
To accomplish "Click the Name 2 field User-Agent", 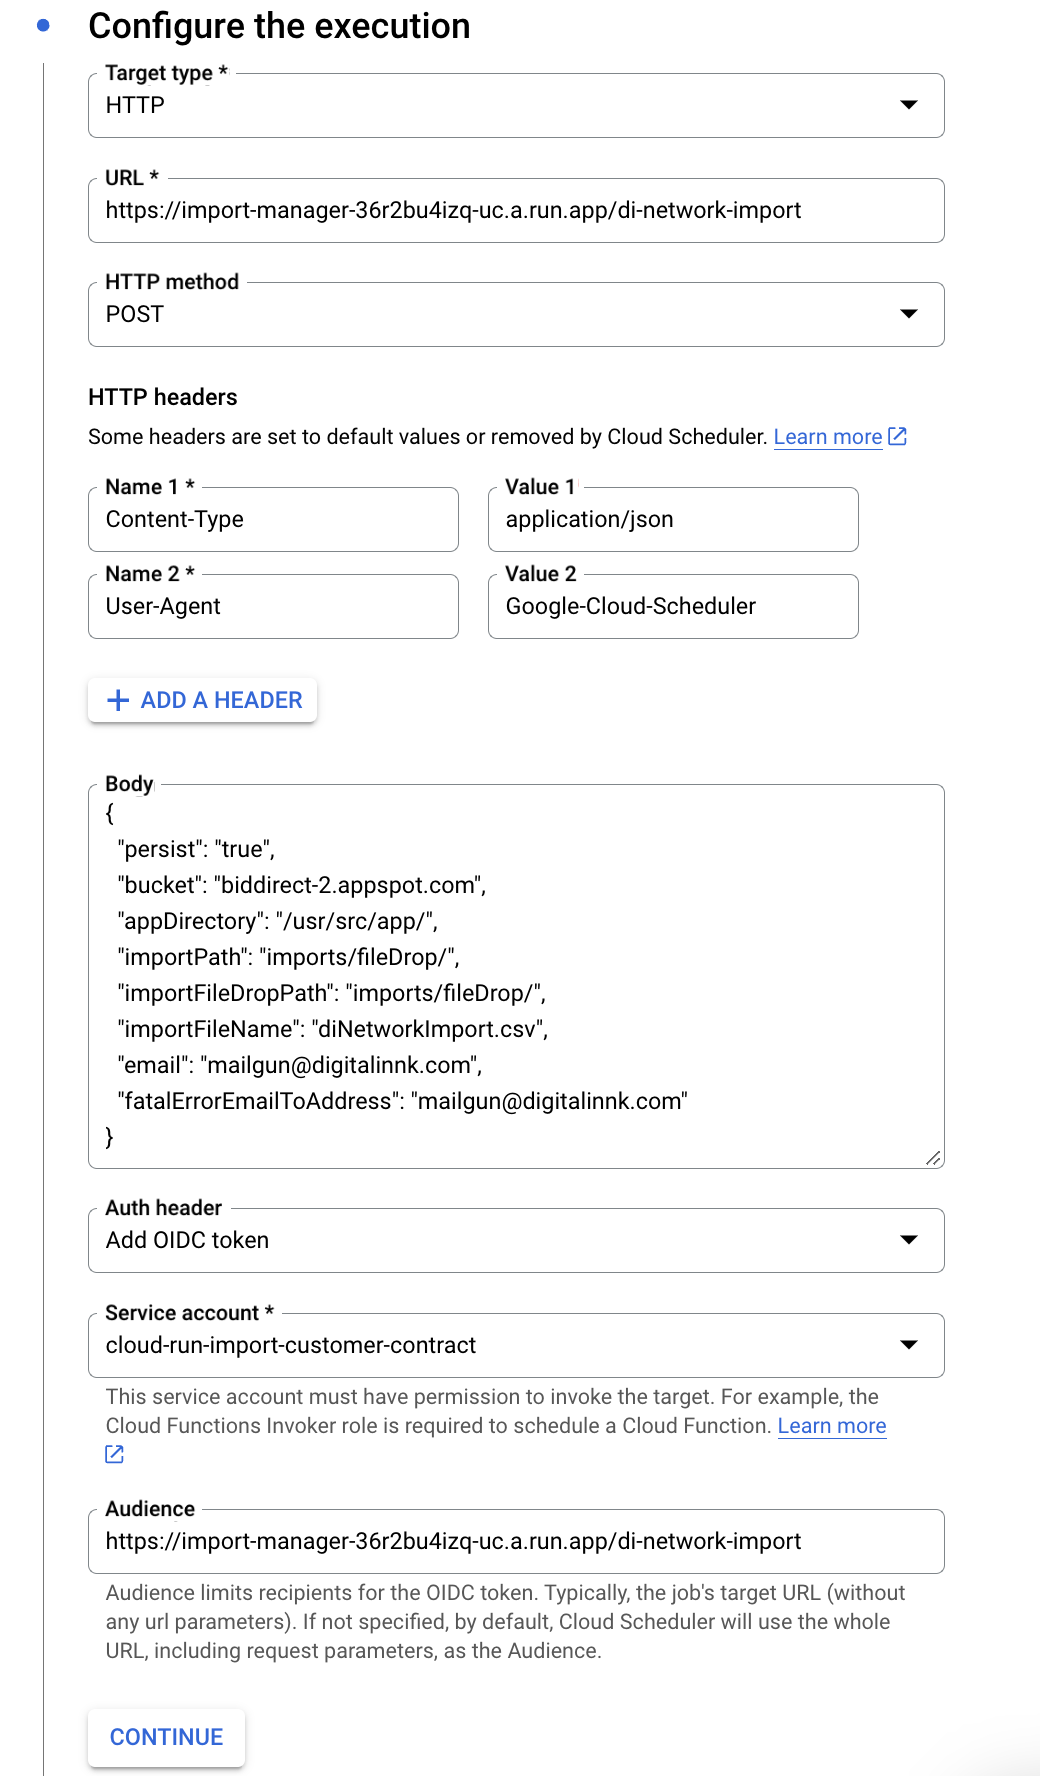I will point(273,606).
